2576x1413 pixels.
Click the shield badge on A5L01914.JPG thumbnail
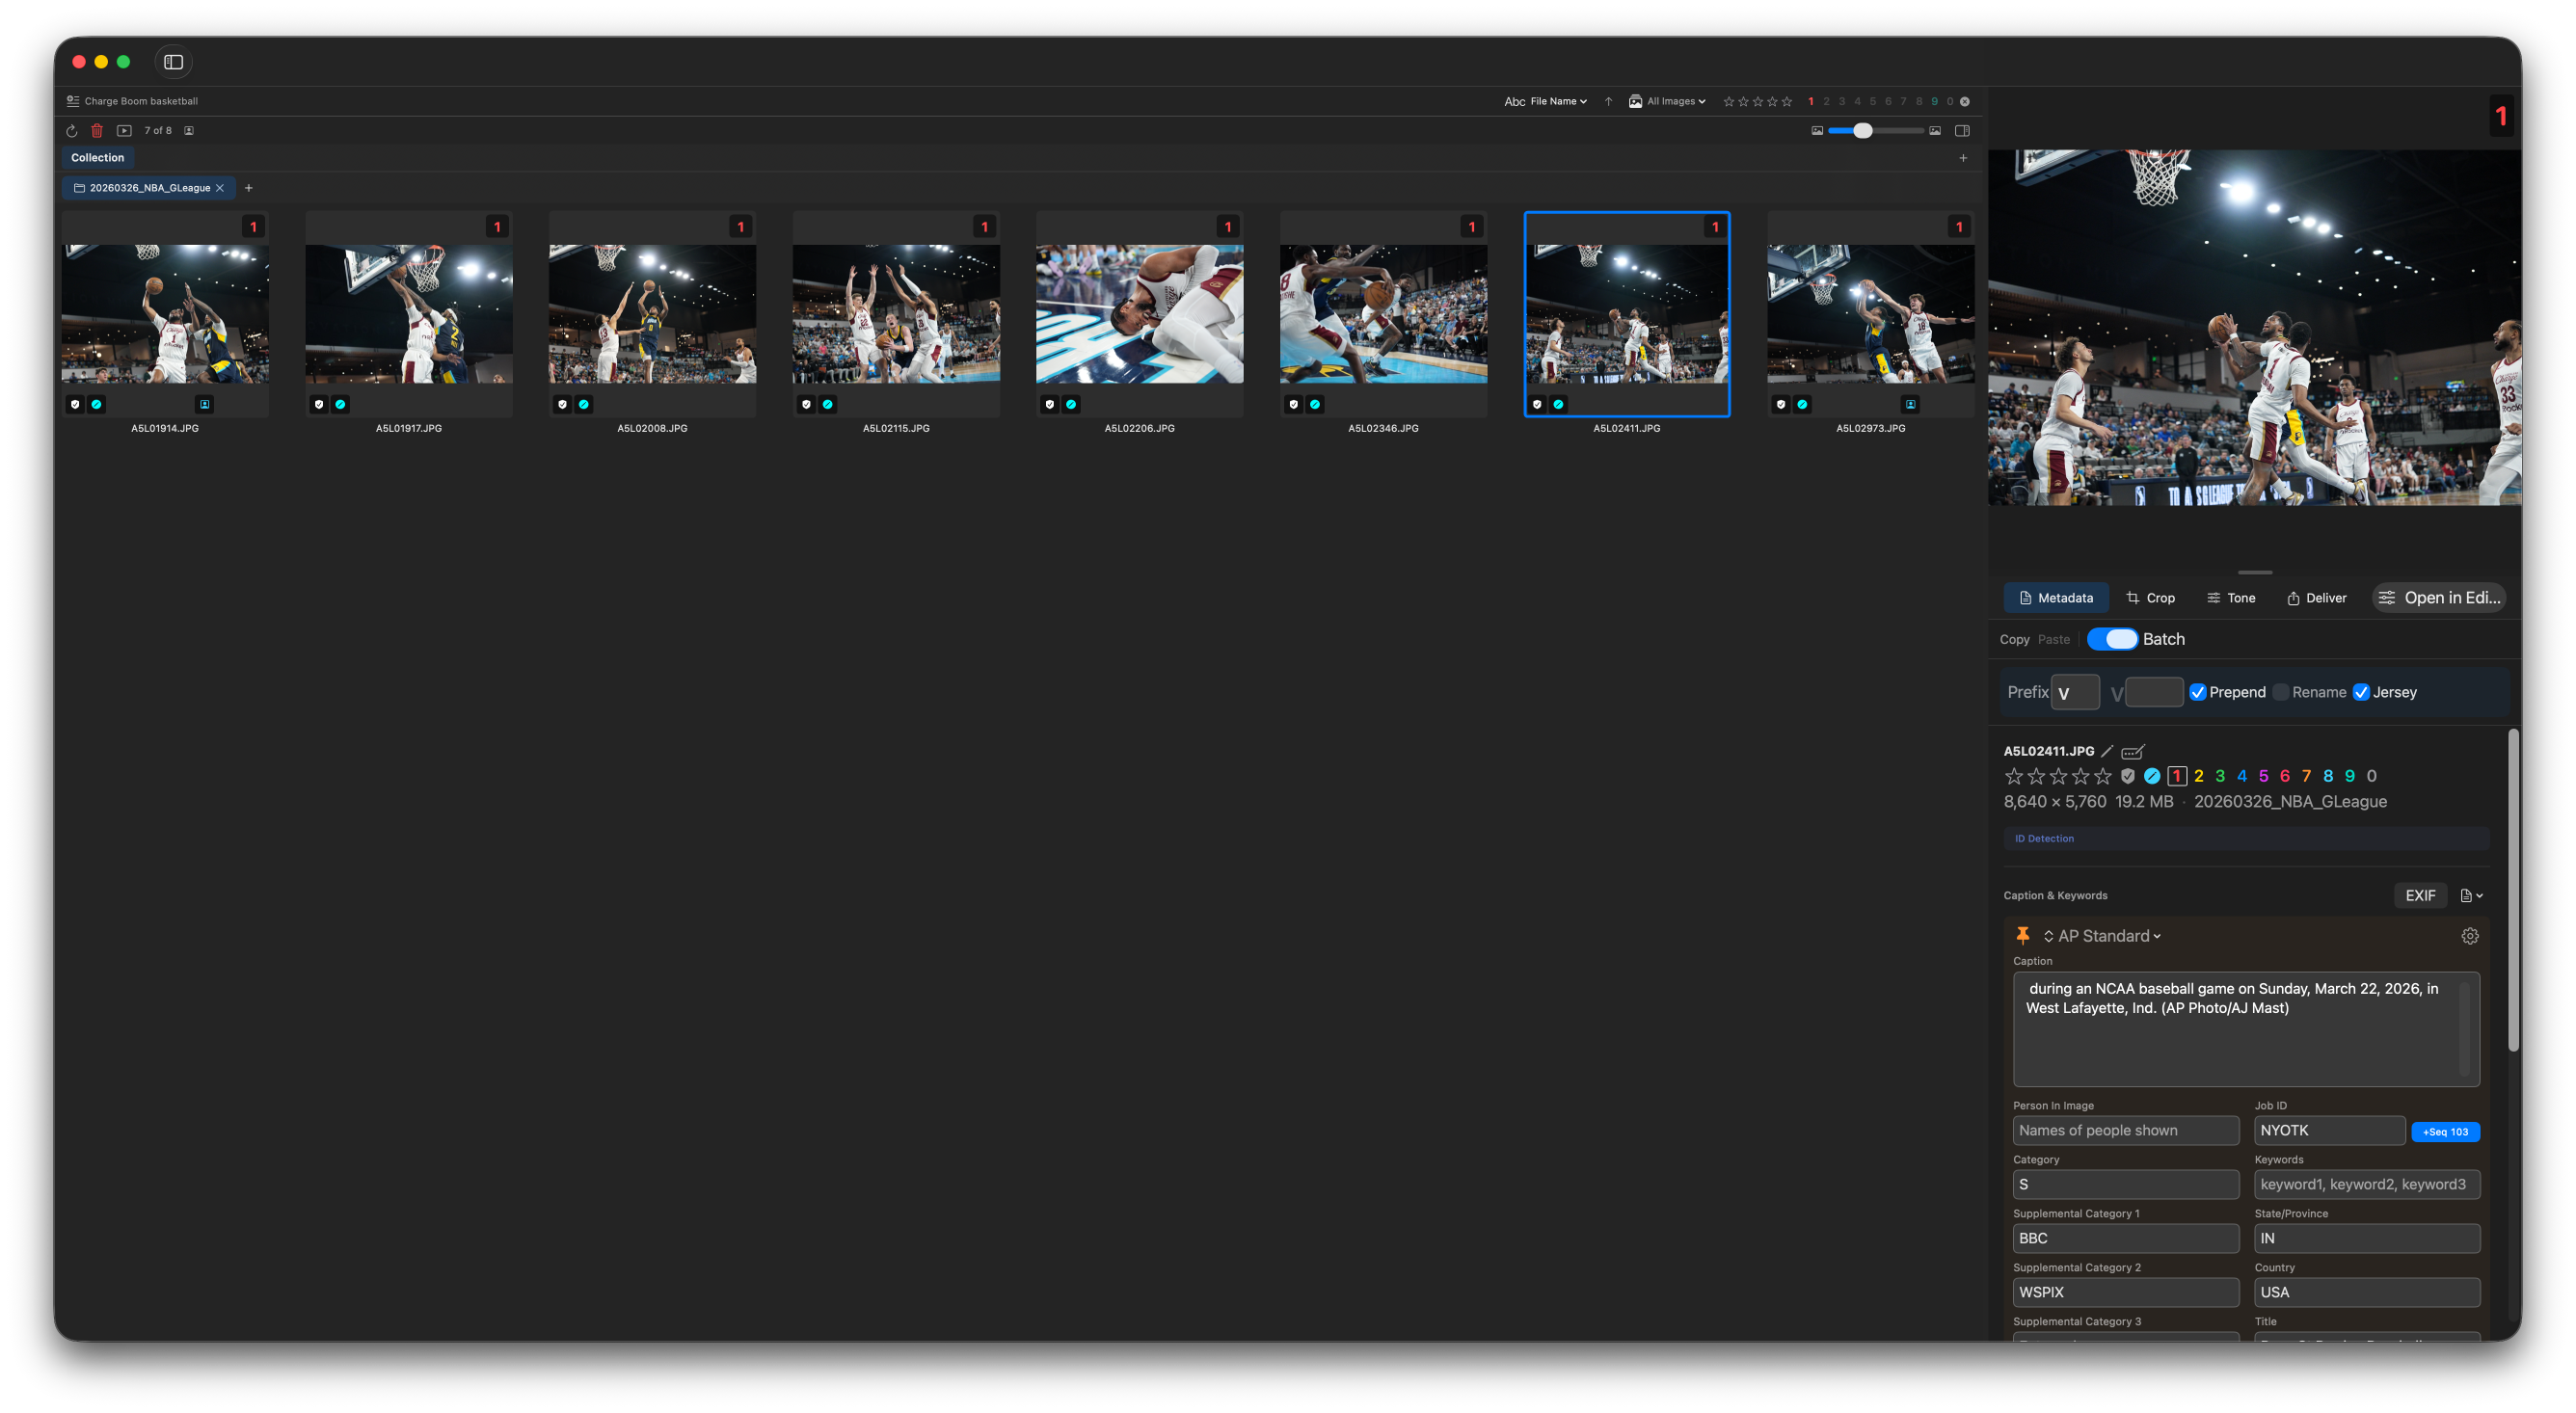(x=75, y=404)
